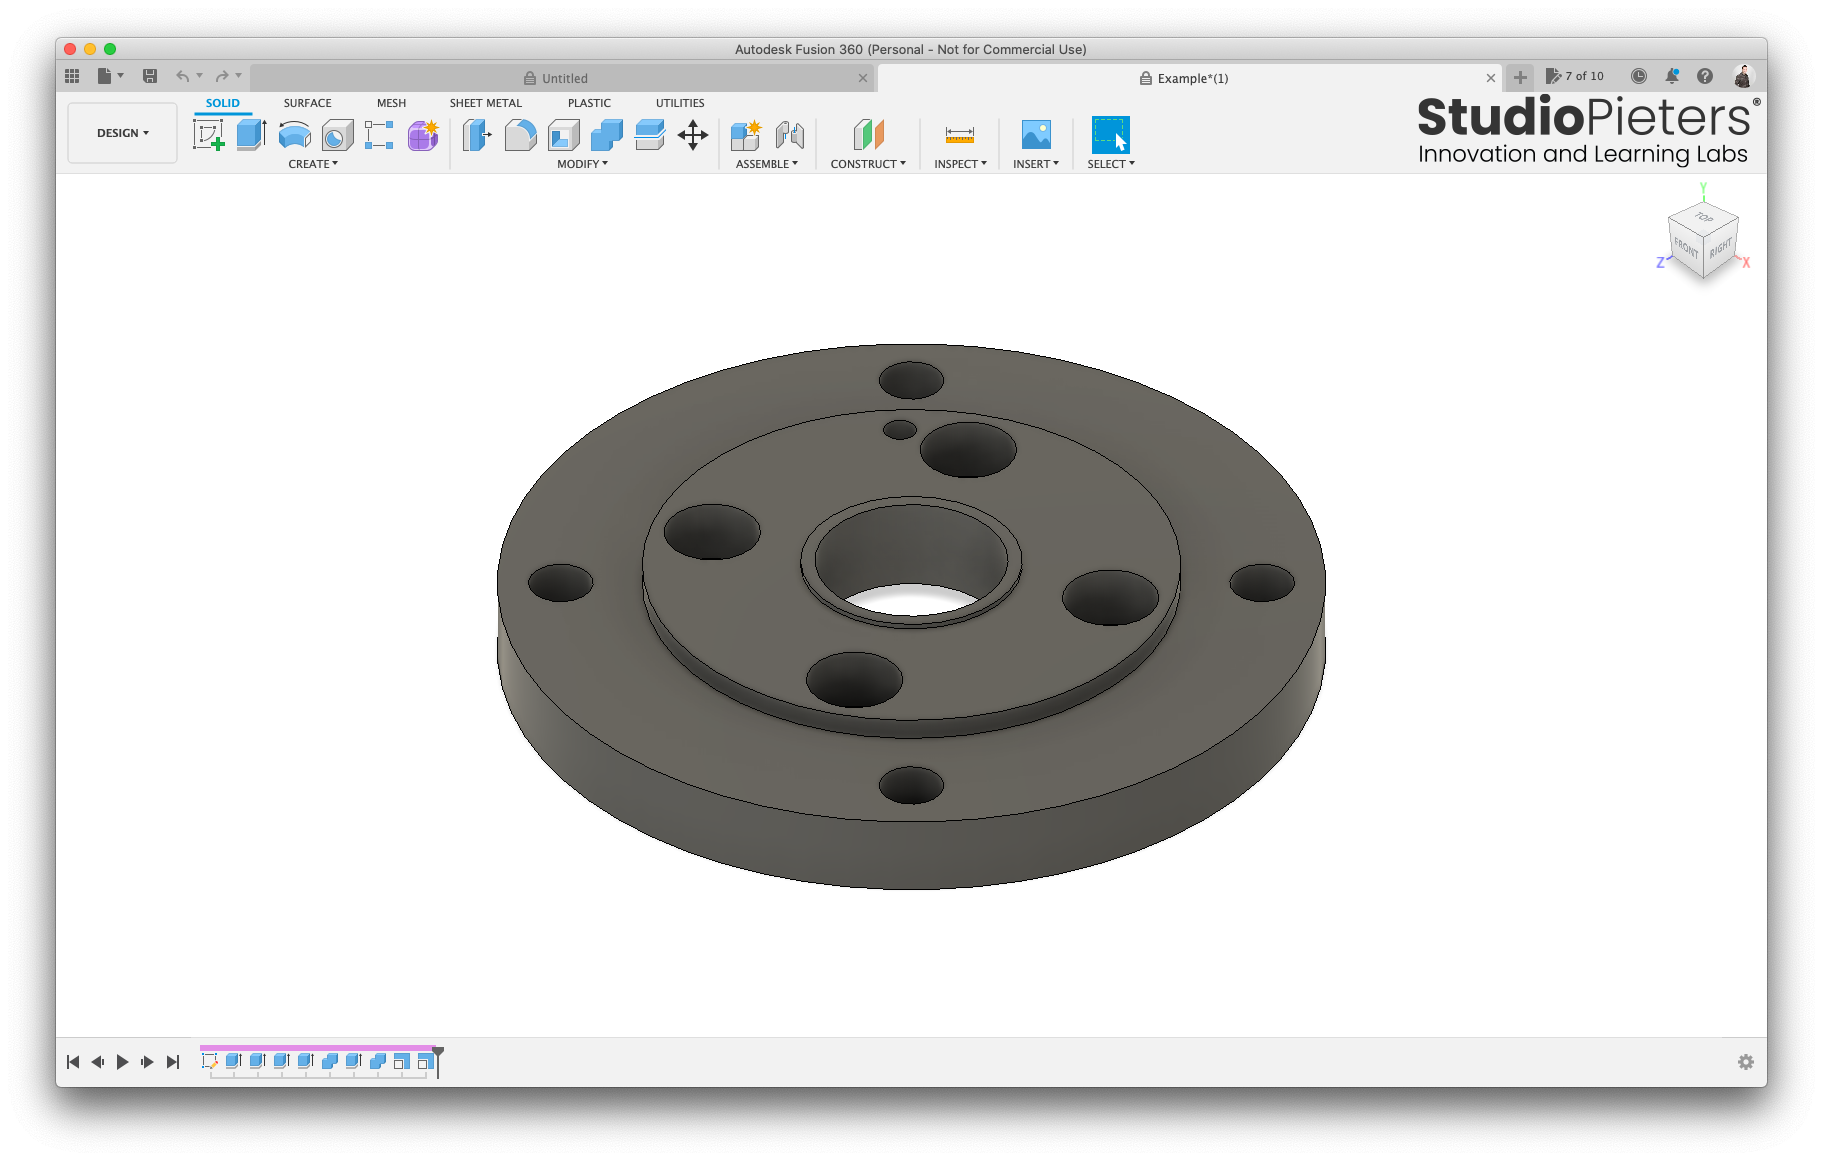Select the Press Pull tool
Viewport: 1823px width, 1161px height.
click(x=477, y=135)
